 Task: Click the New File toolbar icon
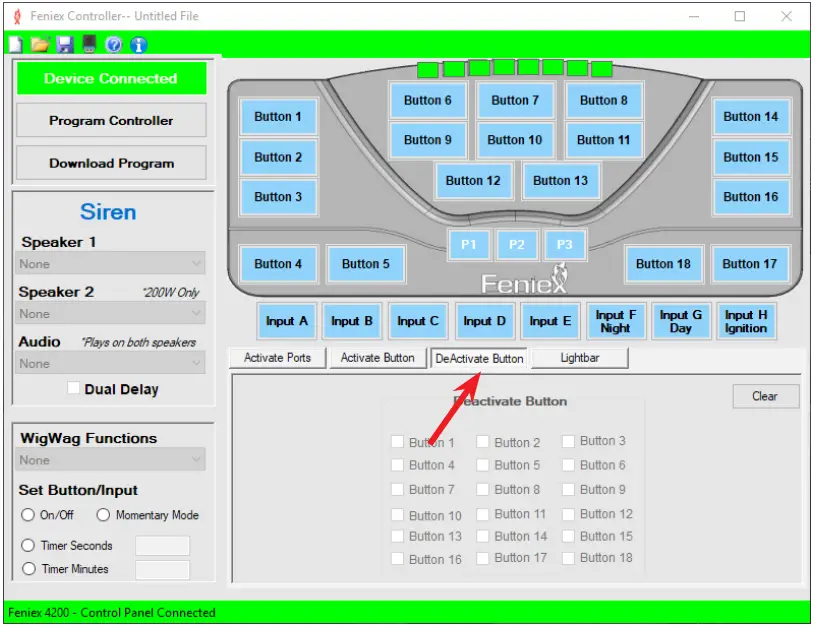pos(15,45)
